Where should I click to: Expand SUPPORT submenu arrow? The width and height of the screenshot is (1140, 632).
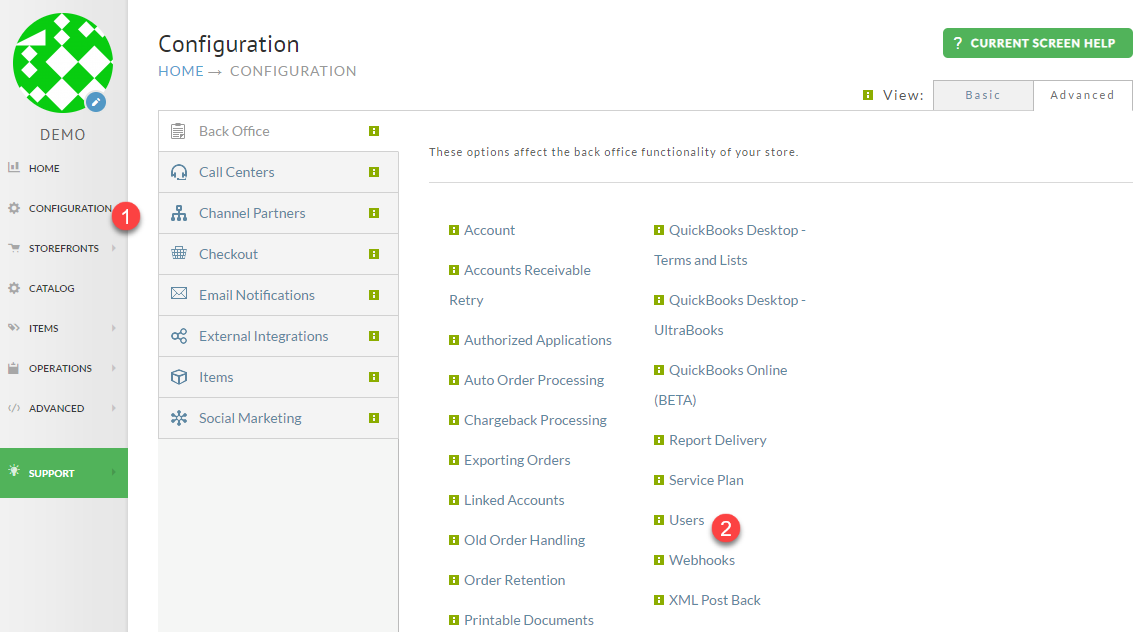point(114,473)
